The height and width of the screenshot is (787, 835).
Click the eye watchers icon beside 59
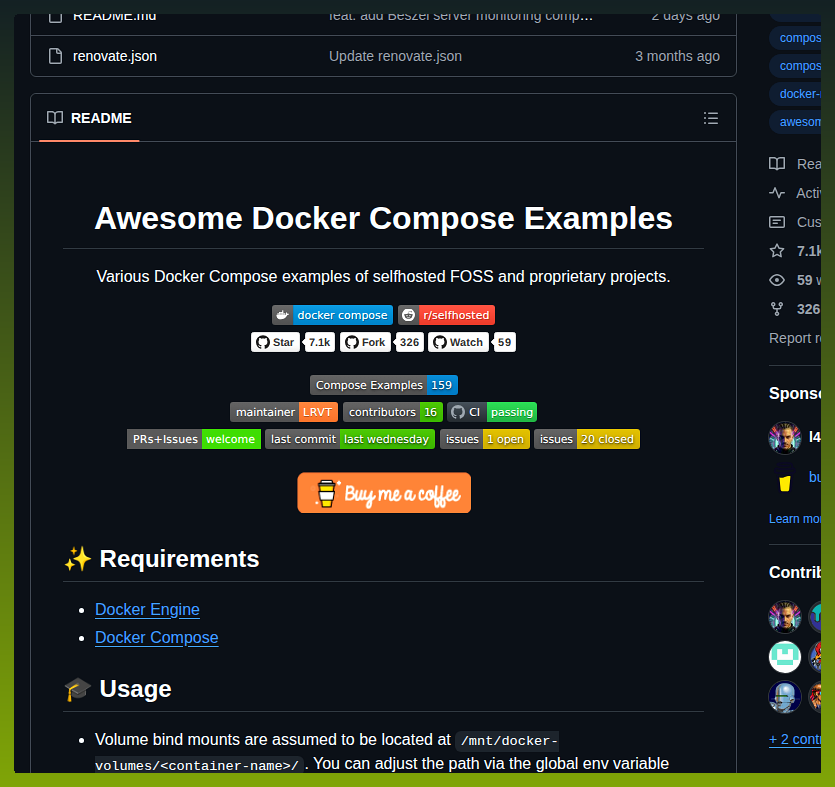pyautogui.click(x=777, y=280)
